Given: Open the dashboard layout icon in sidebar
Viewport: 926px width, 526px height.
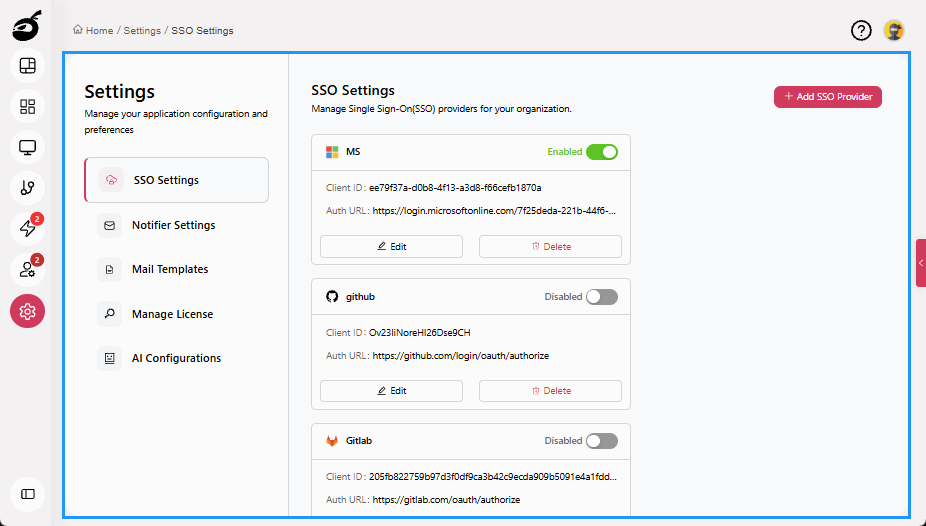Looking at the screenshot, I should (27, 66).
